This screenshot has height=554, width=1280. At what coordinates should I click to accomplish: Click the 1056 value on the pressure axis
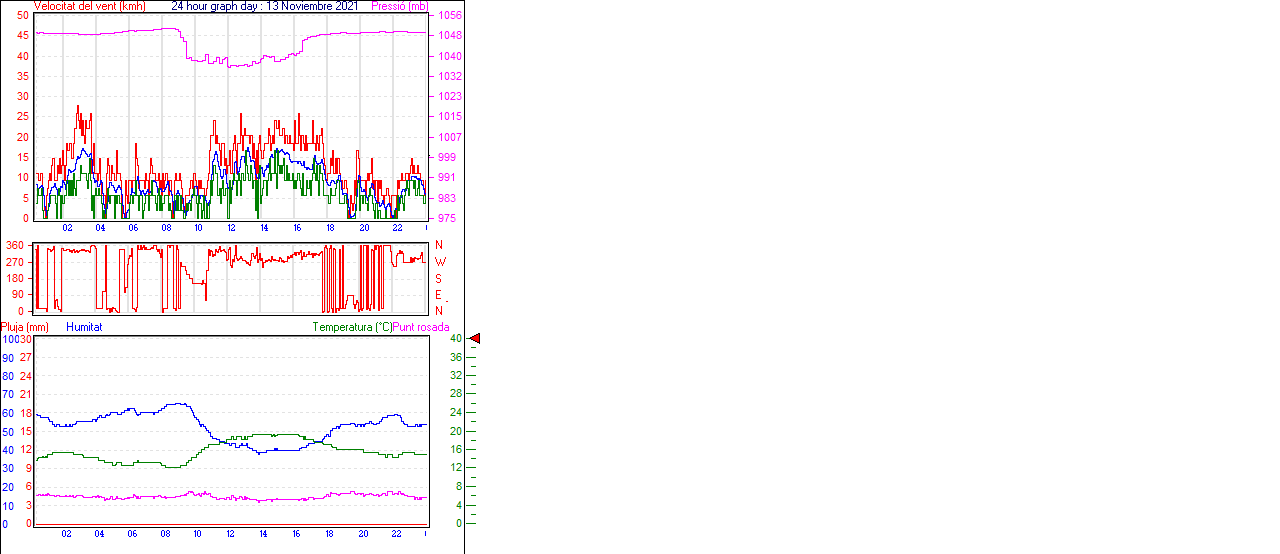(x=449, y=16)
